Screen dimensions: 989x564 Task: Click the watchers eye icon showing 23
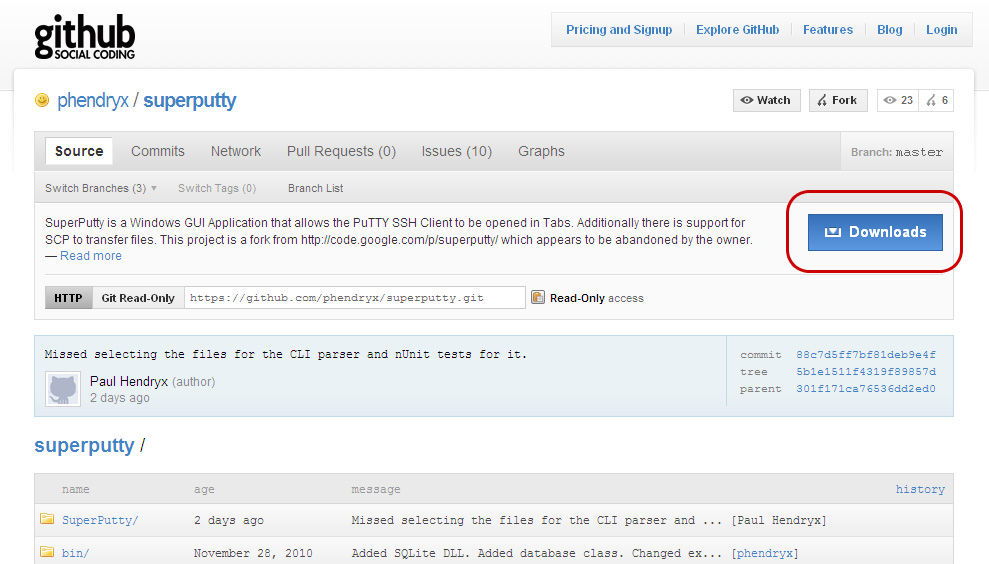point(890,100)
